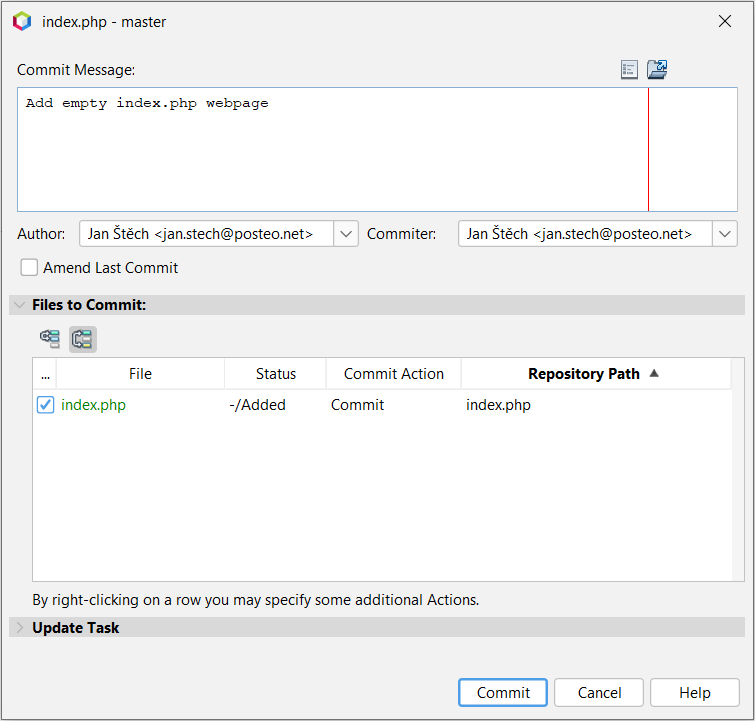The width and height of the screenshot is (755, 721).
Task: Click the Load Template icon
Action: tap(657, 69)
